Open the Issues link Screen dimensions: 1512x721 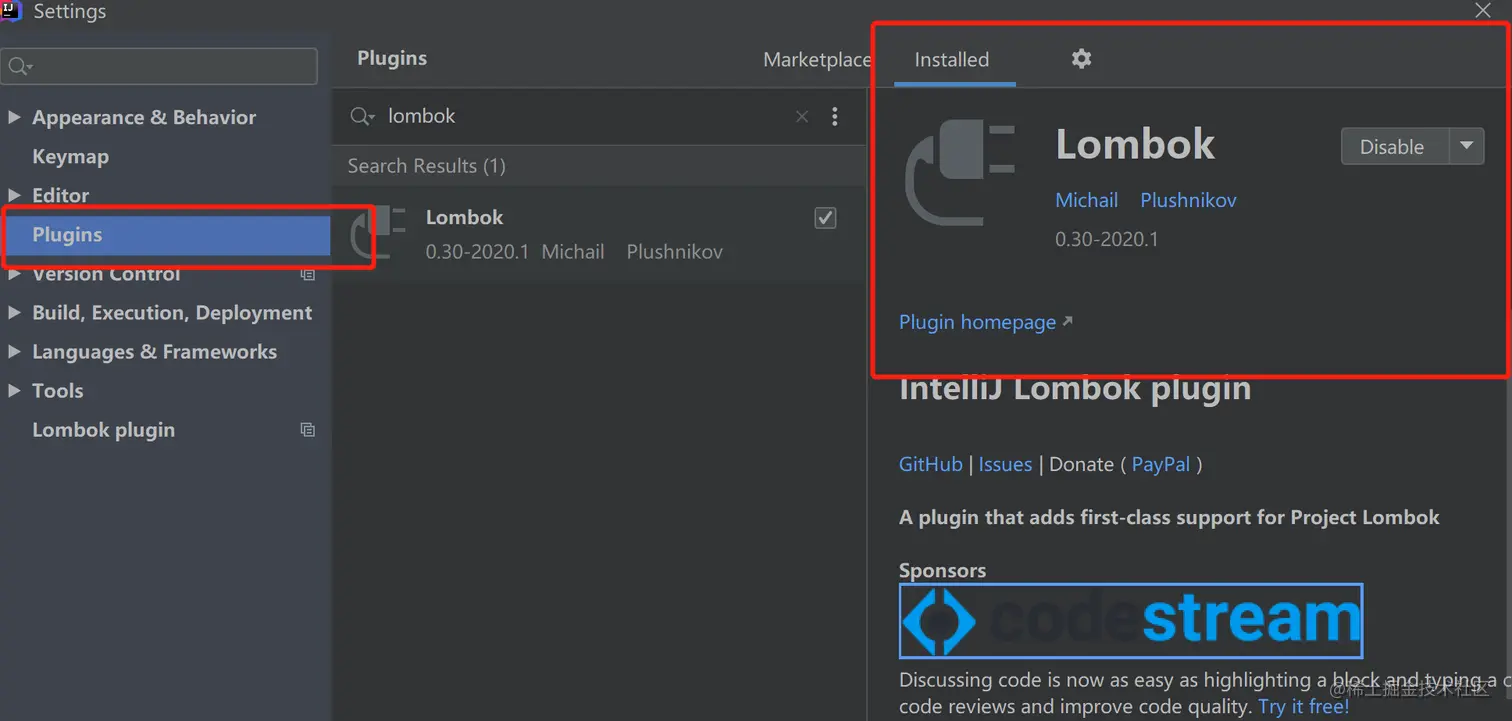[x=1005, y=464]
